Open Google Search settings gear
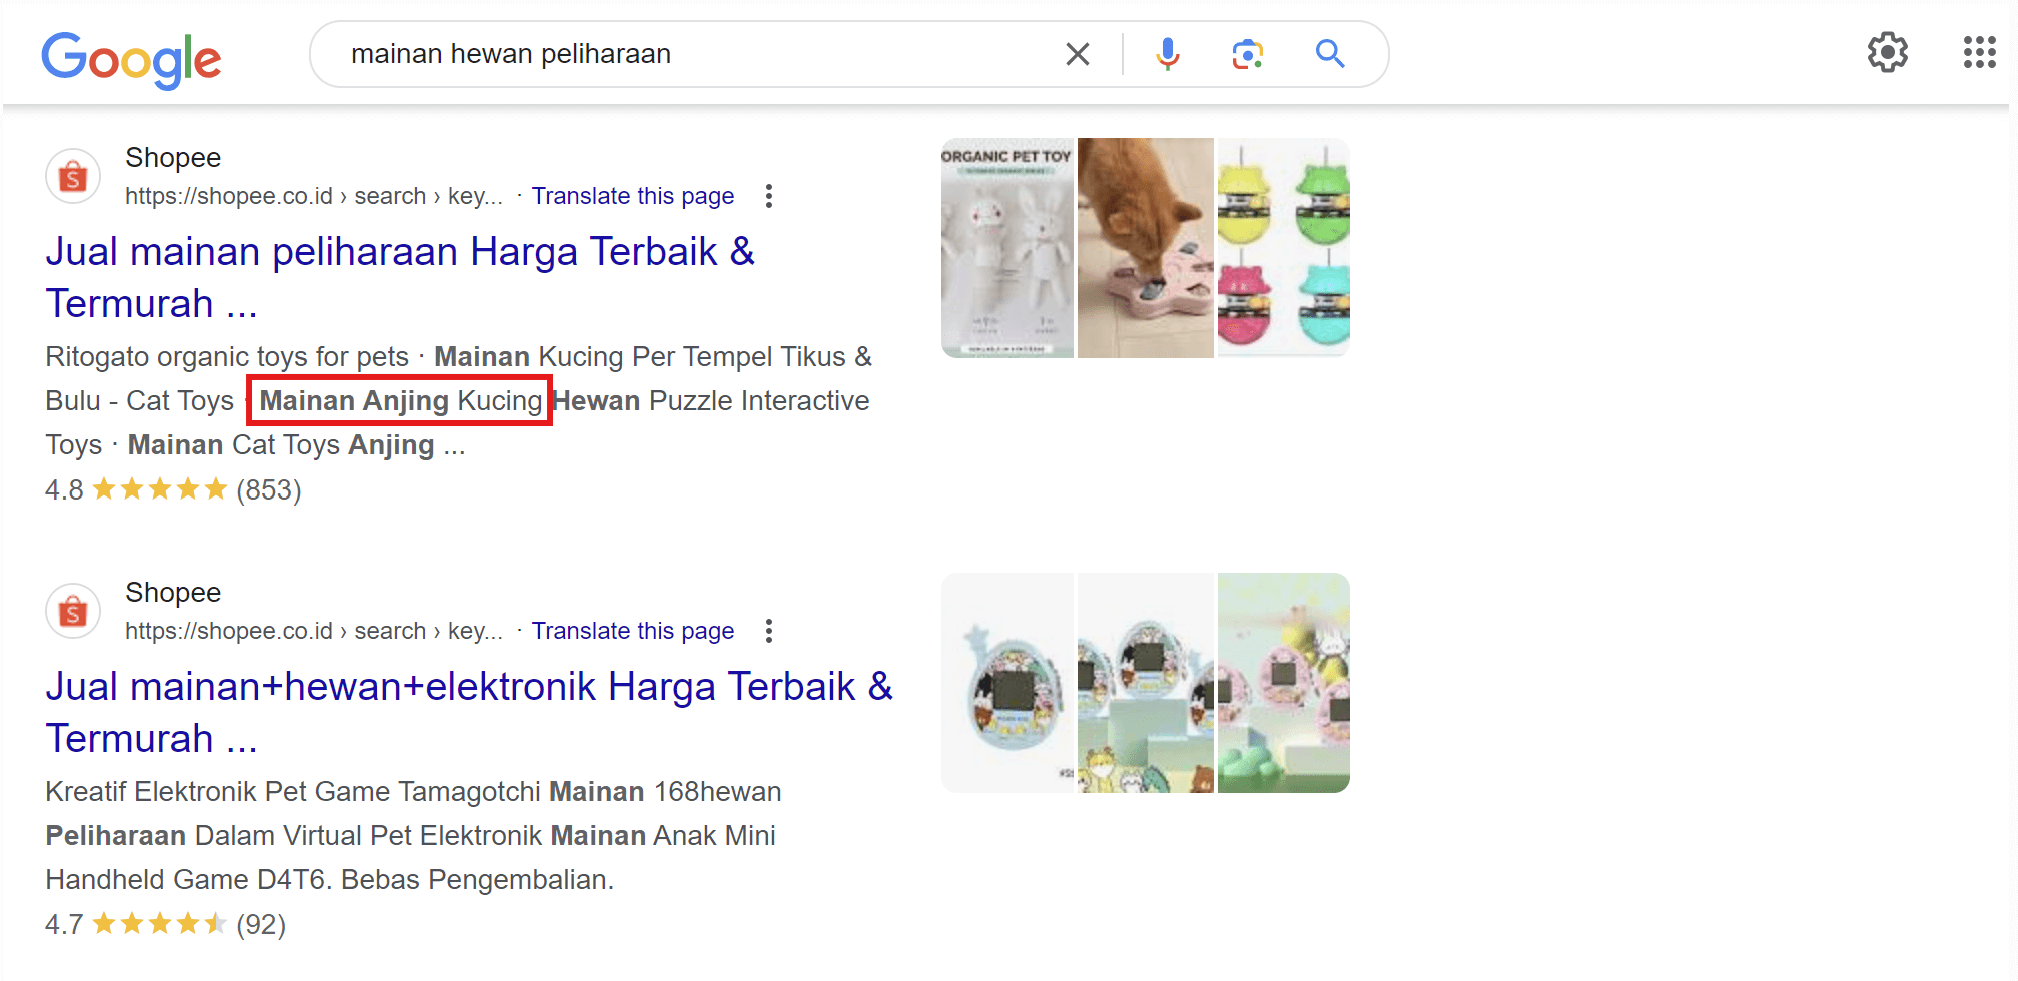2018x981 pixels. click(1888, 53)
